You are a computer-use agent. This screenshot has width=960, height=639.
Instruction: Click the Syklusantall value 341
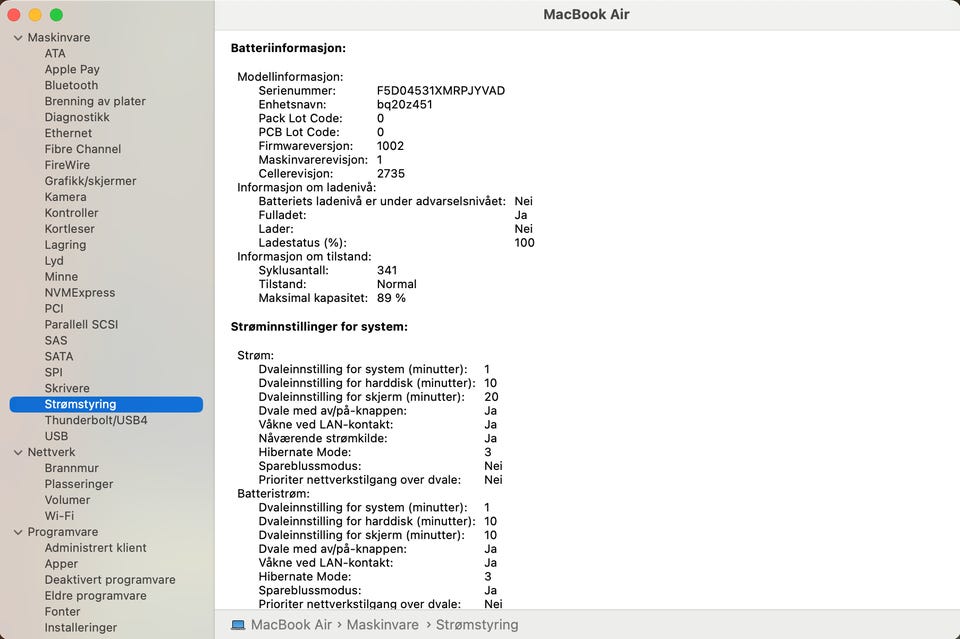pyautogui.click(x=387, y=270)
